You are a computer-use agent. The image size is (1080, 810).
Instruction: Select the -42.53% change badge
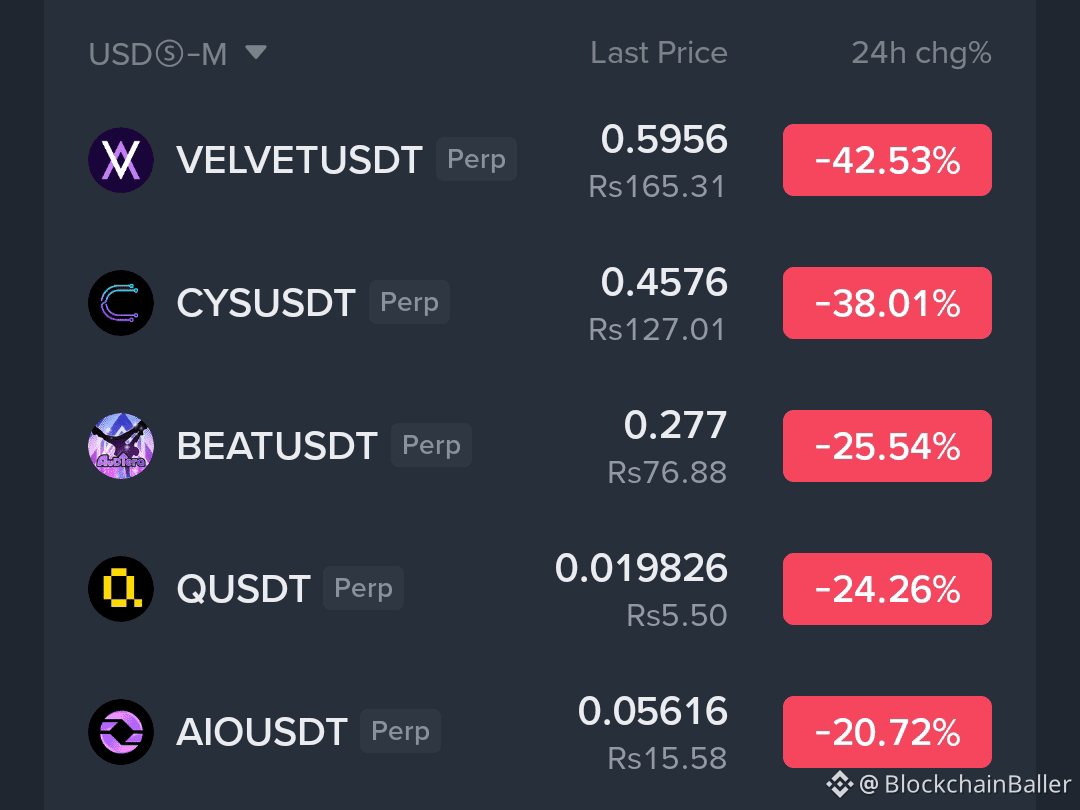click(887, 160)
